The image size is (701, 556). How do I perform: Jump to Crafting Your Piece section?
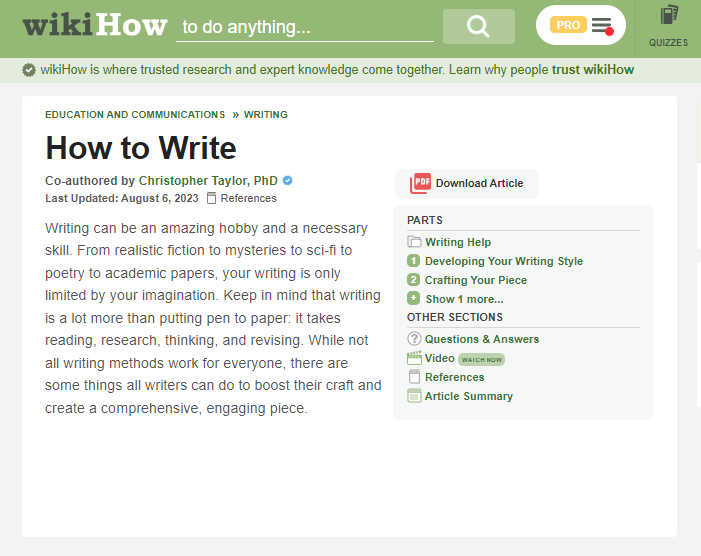pos(475,280)
